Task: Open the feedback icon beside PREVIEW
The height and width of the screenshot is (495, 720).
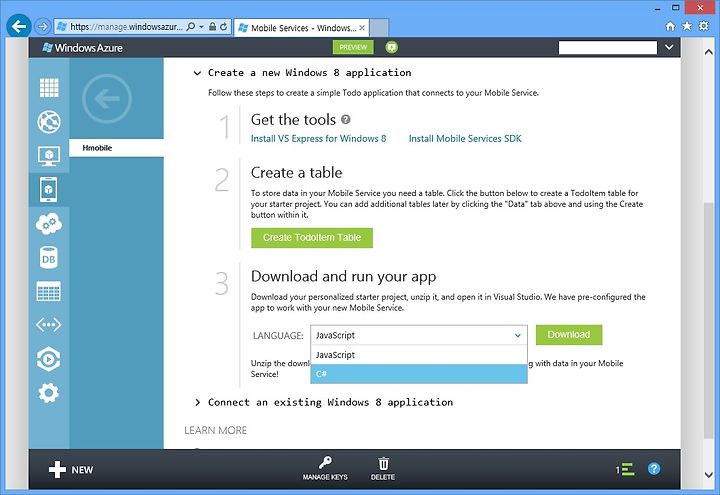Action: [x=392, y=47]
